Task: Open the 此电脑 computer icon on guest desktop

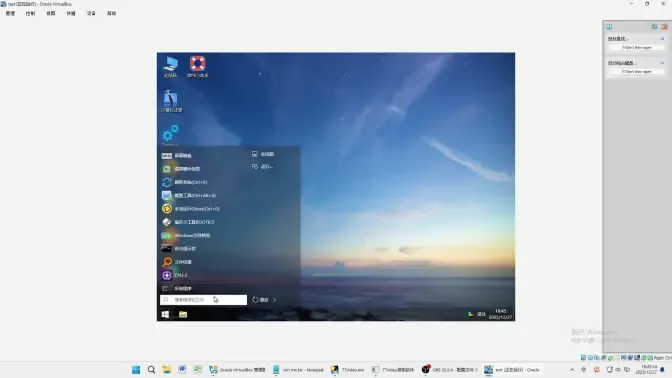Action: point(170,67)
